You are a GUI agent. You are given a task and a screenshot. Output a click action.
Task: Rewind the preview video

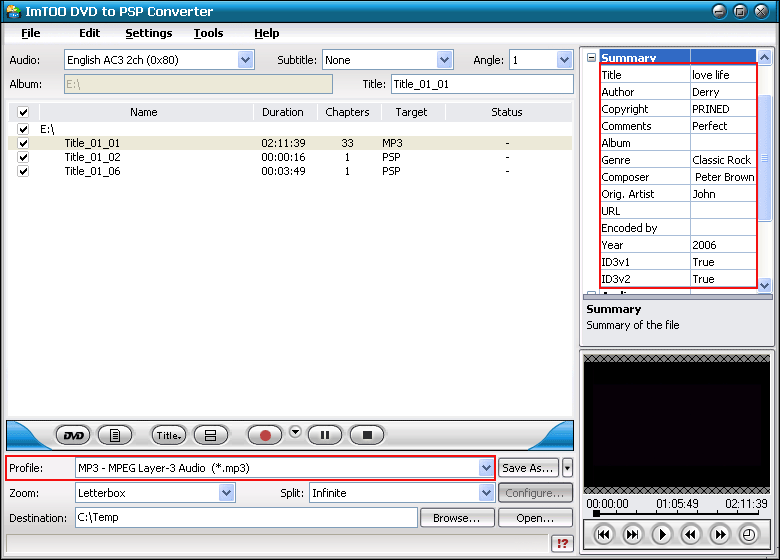pyautogui.click(x=690, y=535)
